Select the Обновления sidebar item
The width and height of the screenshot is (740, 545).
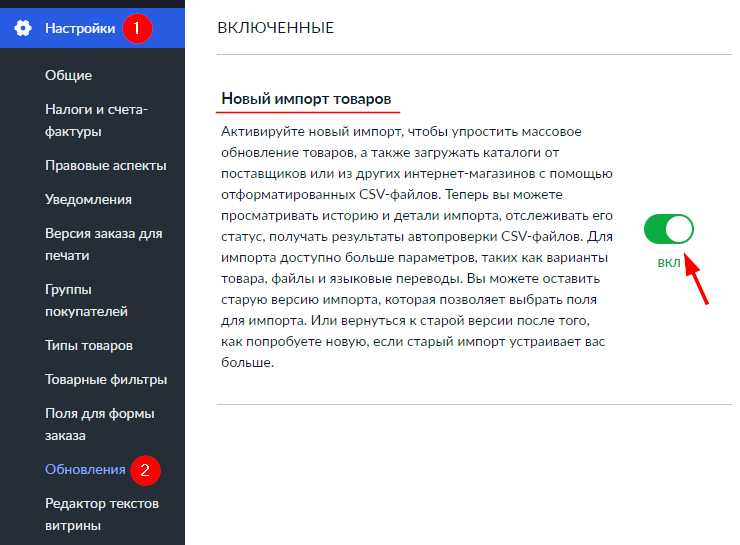(x=85, y=469)
